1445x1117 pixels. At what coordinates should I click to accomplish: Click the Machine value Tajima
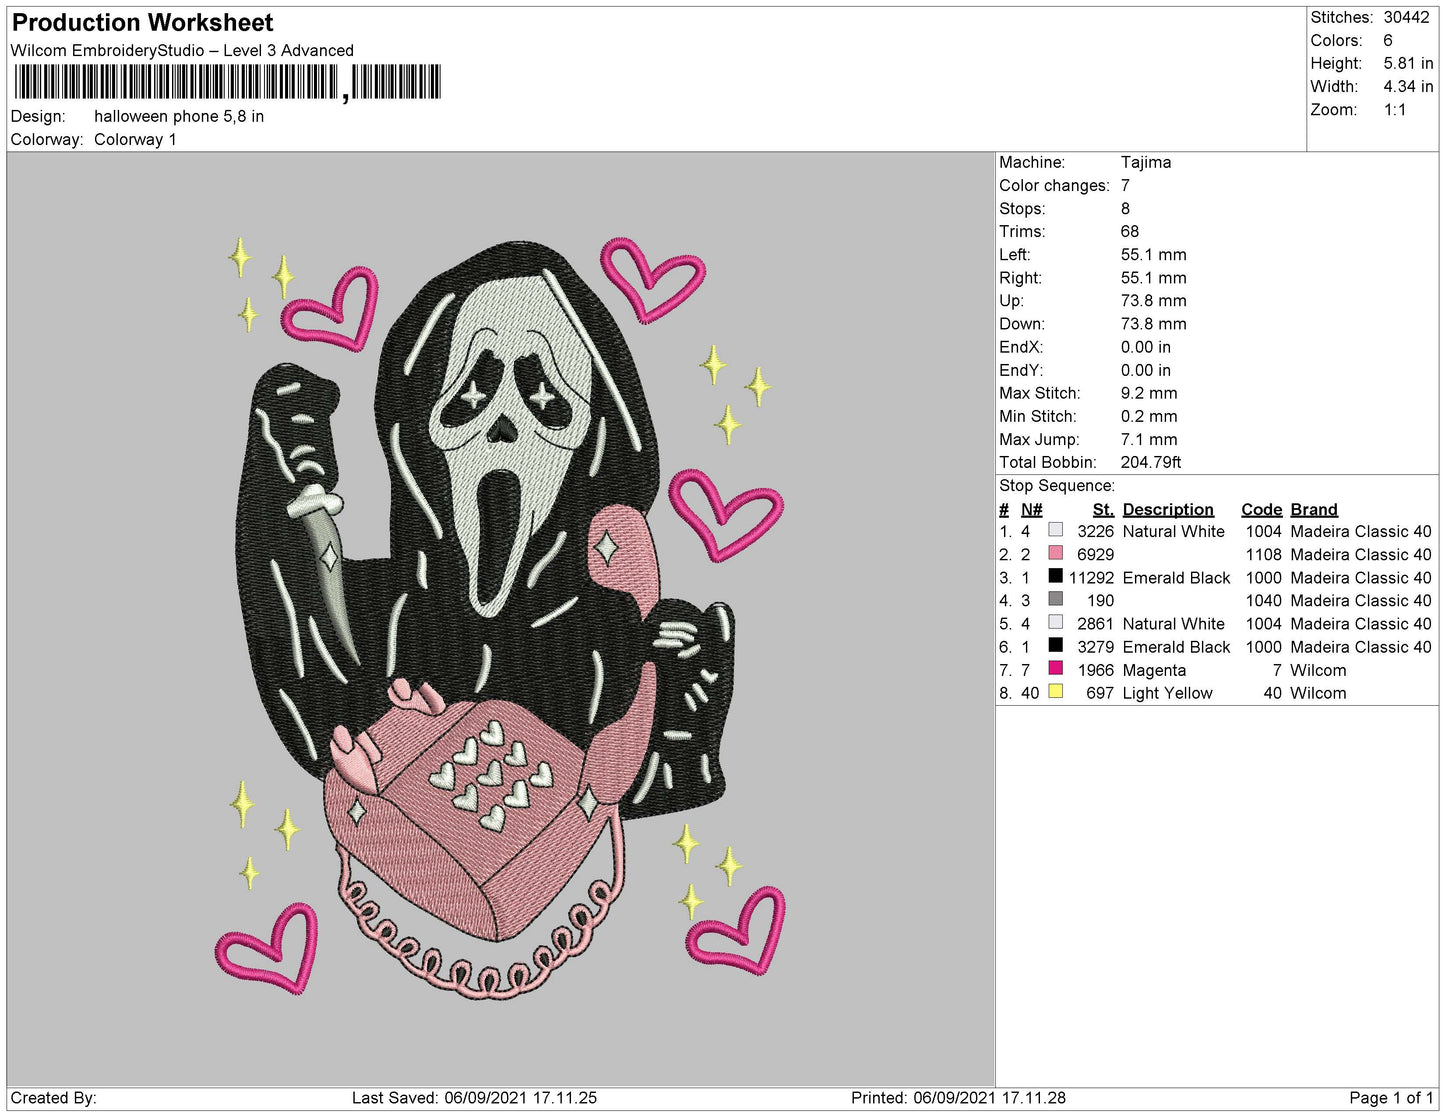click(1146, 162)
